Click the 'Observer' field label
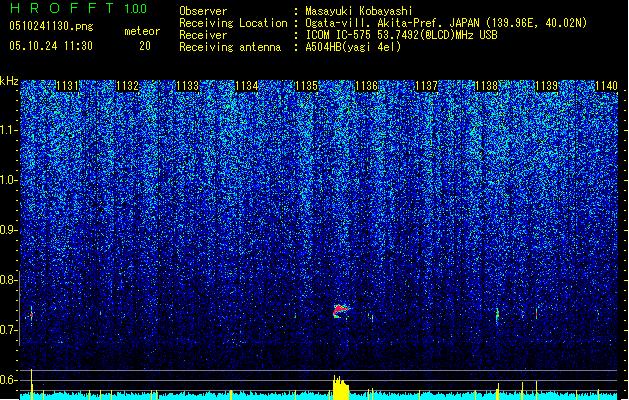This screenshot has width=629, height=400. tap(203, 11)
